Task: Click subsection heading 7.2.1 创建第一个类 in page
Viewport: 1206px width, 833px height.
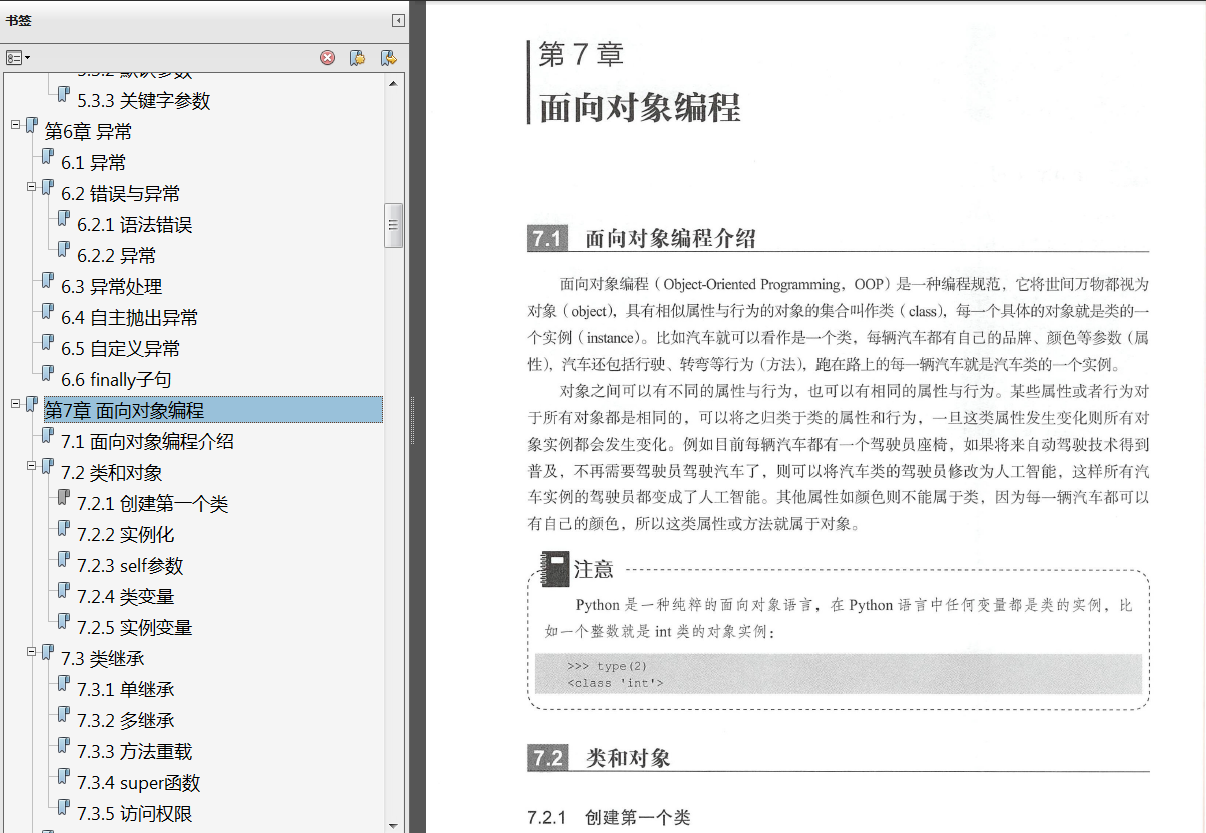Action: coord(609,818)
